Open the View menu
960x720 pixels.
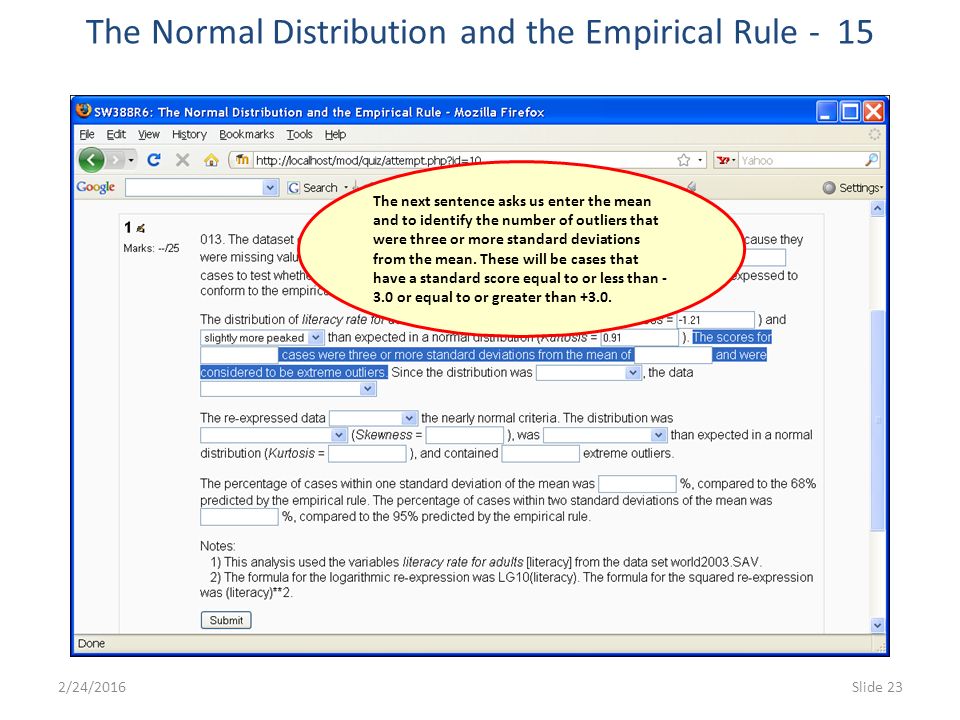pyautogui.click(x=148, y=135)
